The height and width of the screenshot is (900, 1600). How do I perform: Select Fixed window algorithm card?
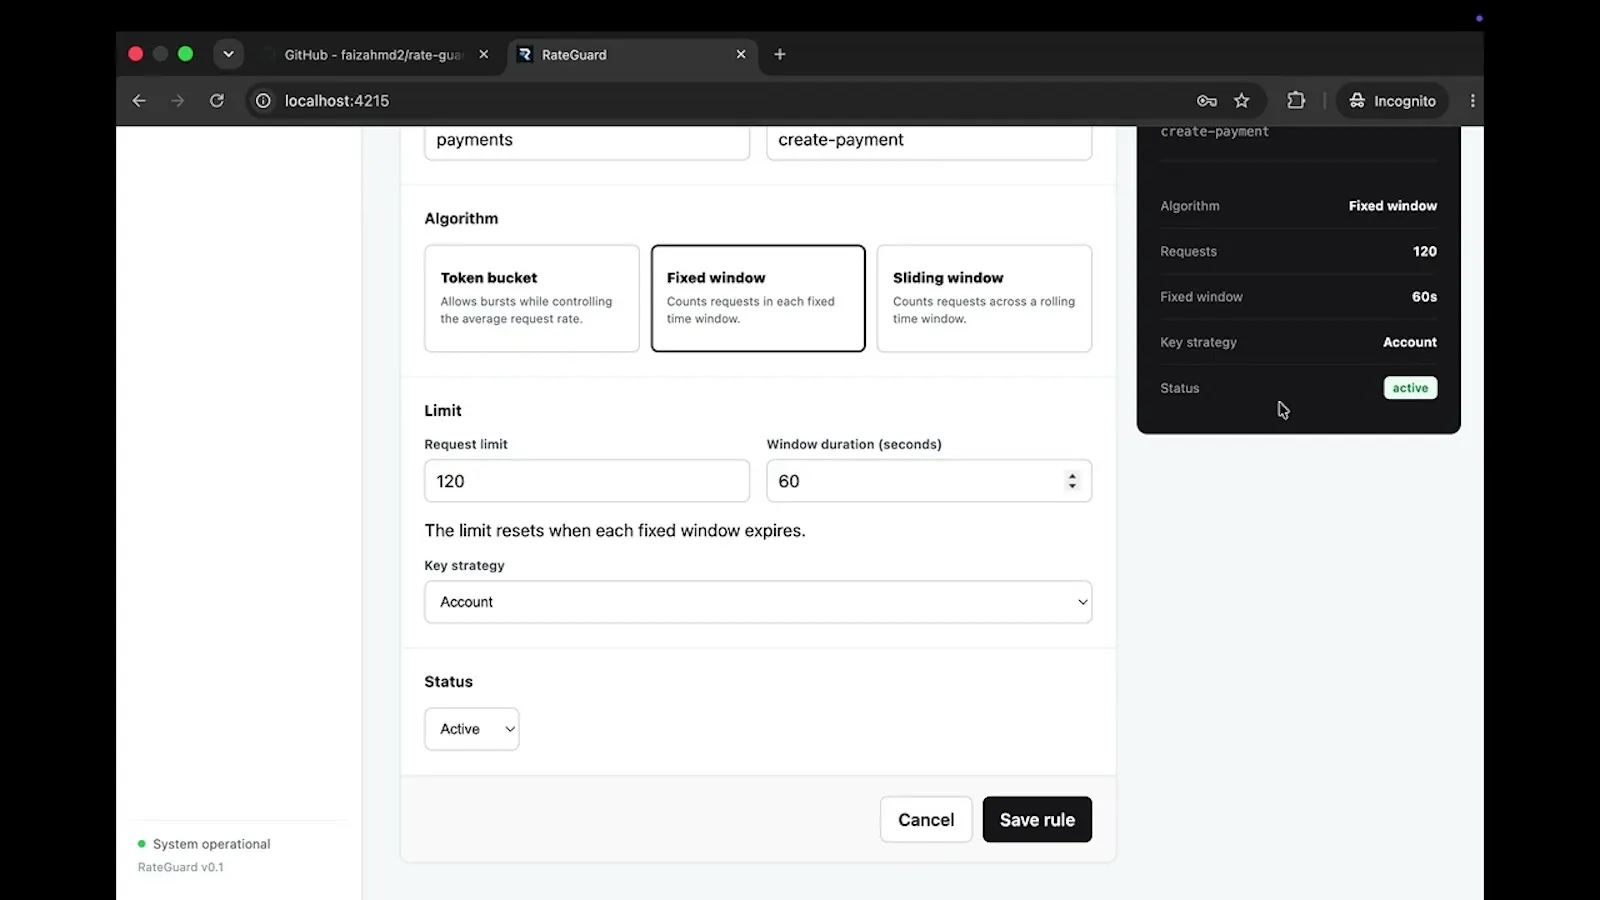pyautogui.click(x=758, y=298)
